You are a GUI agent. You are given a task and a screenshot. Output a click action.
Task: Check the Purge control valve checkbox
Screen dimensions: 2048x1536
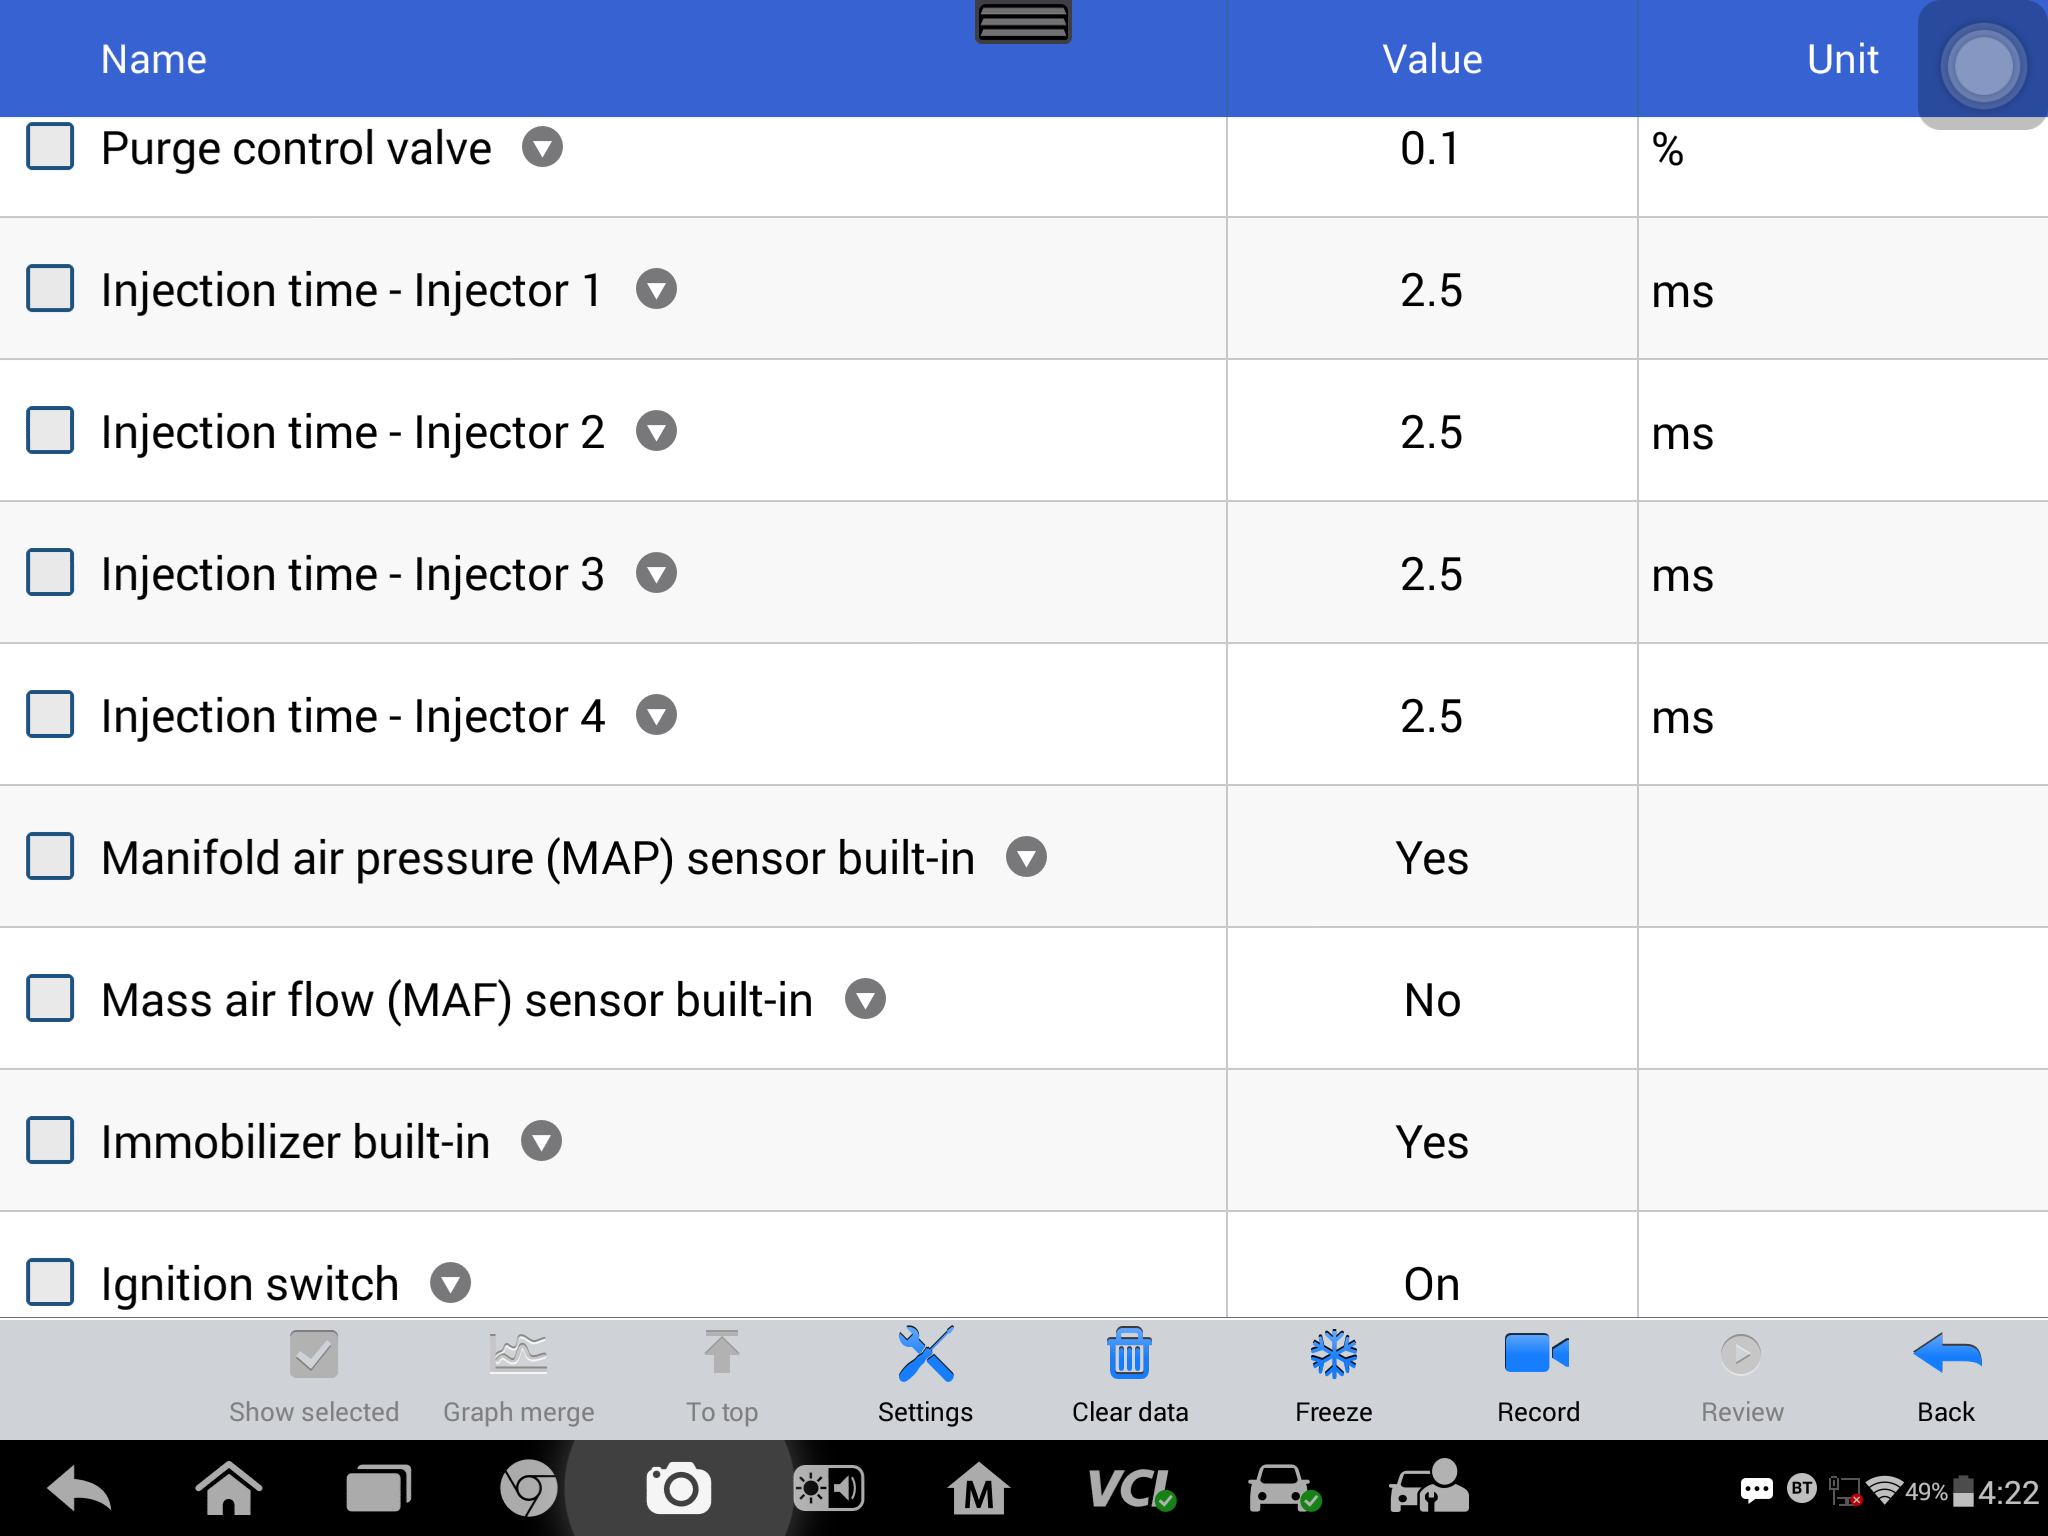point(50,147)
